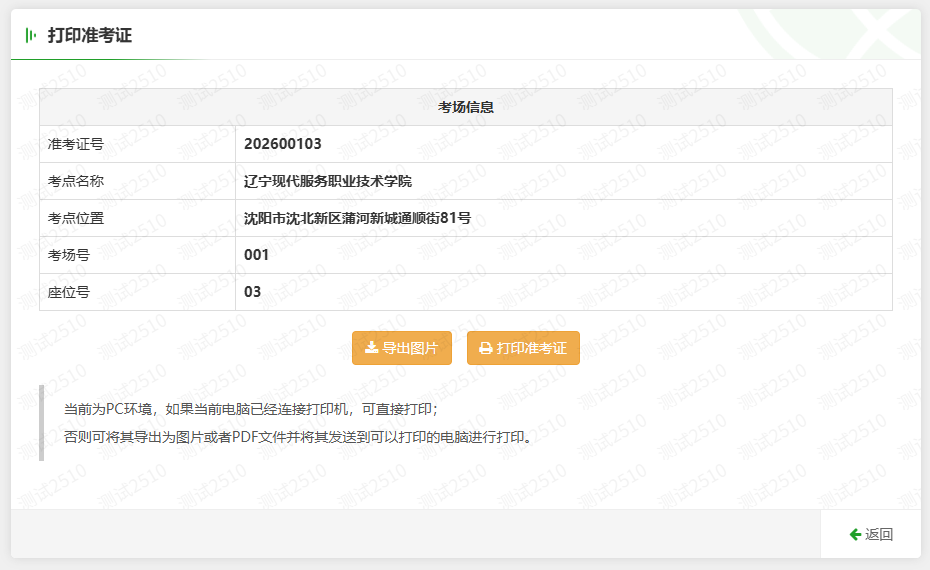Select the seat number 03
This screenshot has width=930, height=570.
coord(252,292)
